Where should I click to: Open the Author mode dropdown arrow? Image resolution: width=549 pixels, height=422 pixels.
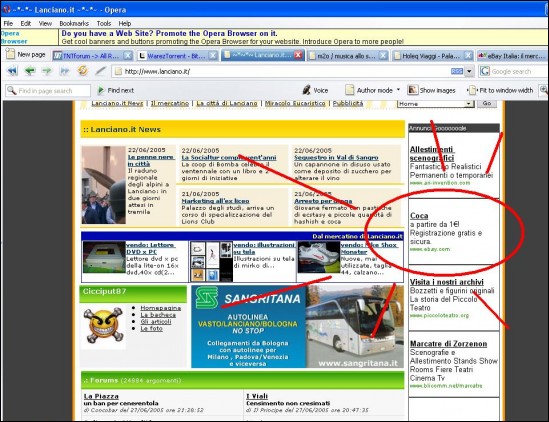pos(398,90)
